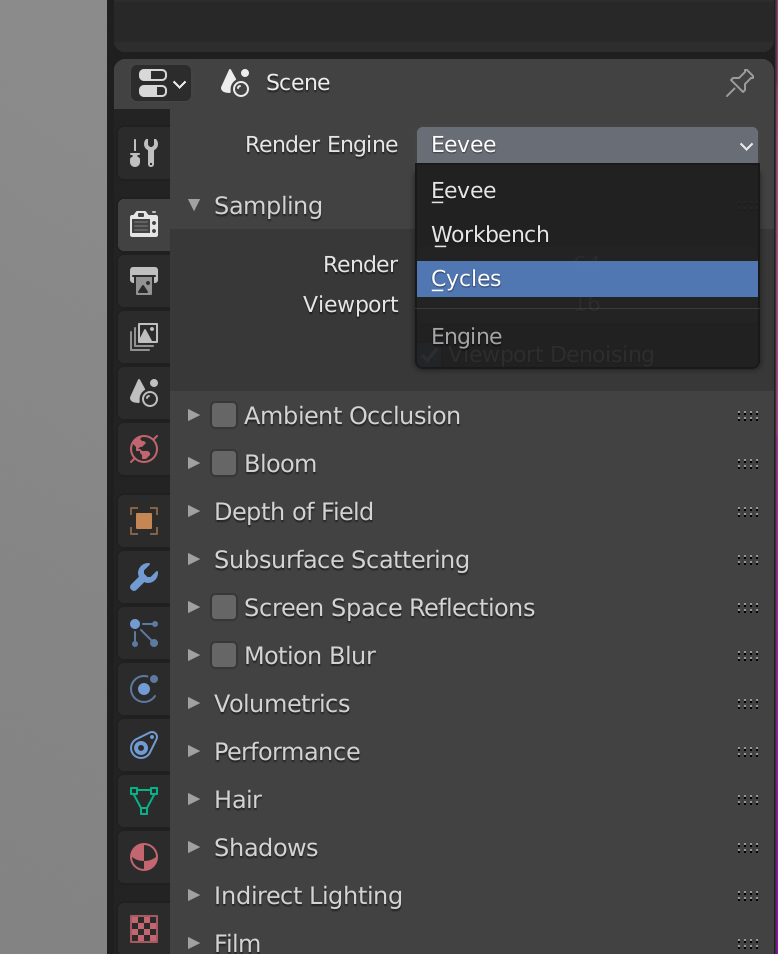This screenshot has height=954, width=778.
Task: Click the Scene label in the header
Action: [x=298, y=83]
